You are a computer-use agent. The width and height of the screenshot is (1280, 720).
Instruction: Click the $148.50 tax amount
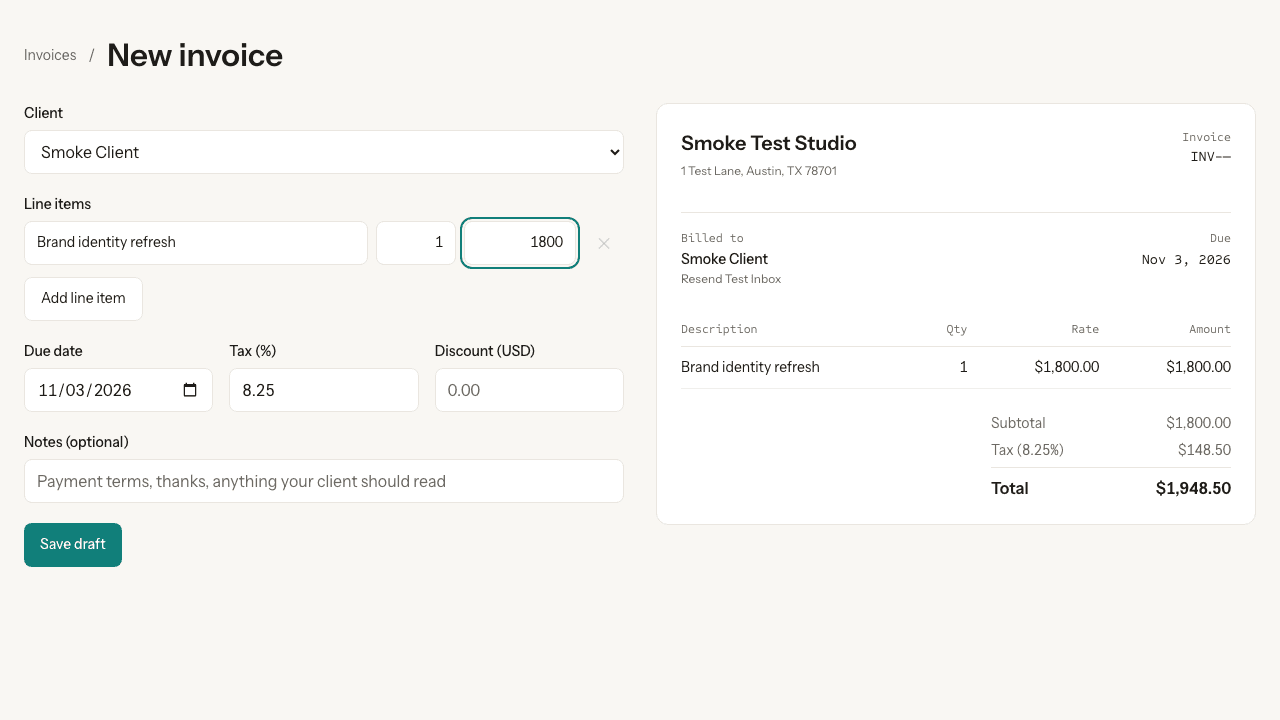point(1204,450)
